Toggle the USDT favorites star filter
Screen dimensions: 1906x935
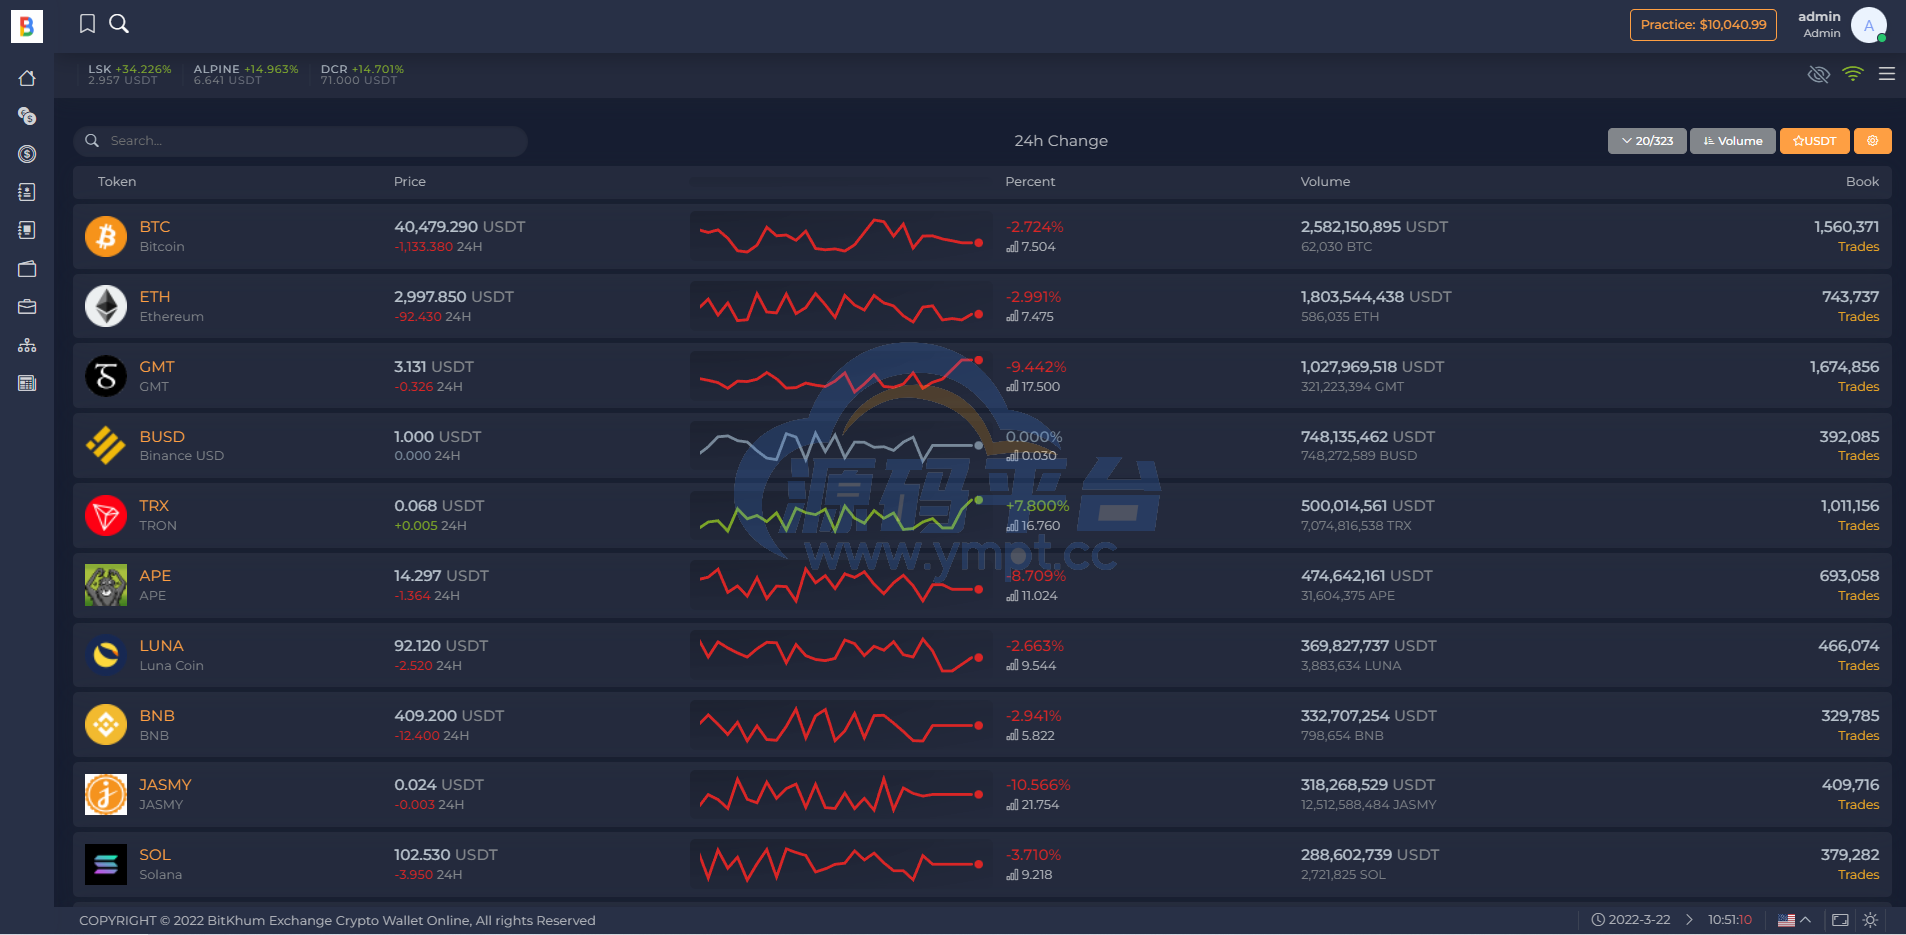[1815, 141]
